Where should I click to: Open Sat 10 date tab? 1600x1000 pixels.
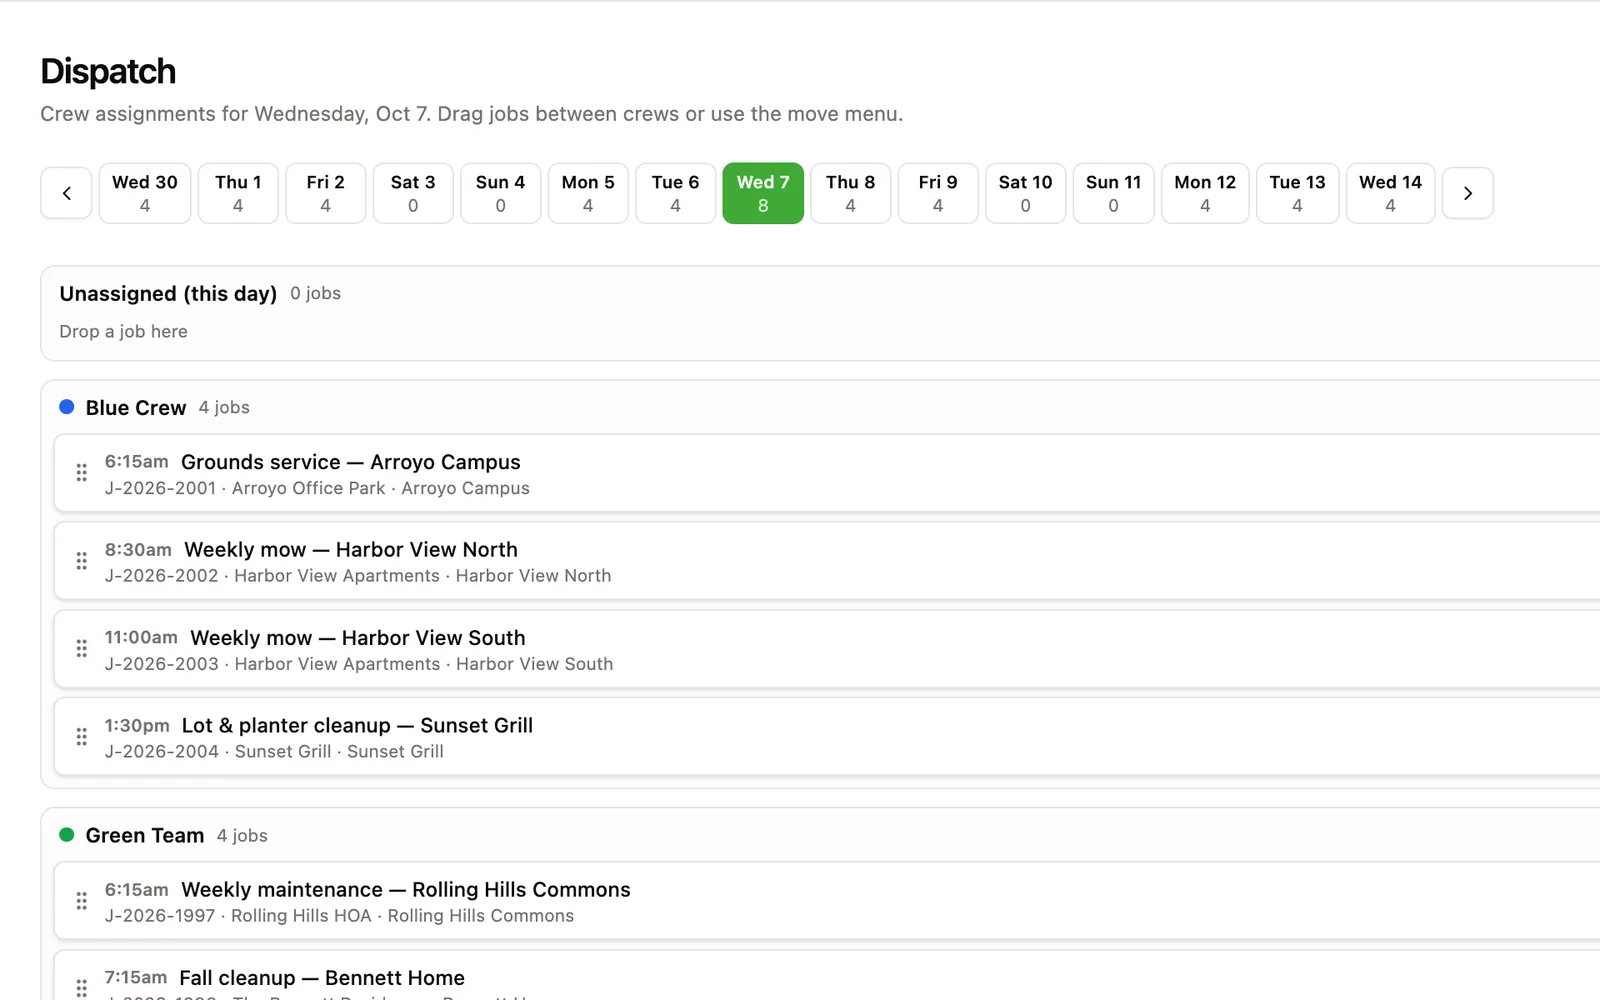(x=1025, y=193)
